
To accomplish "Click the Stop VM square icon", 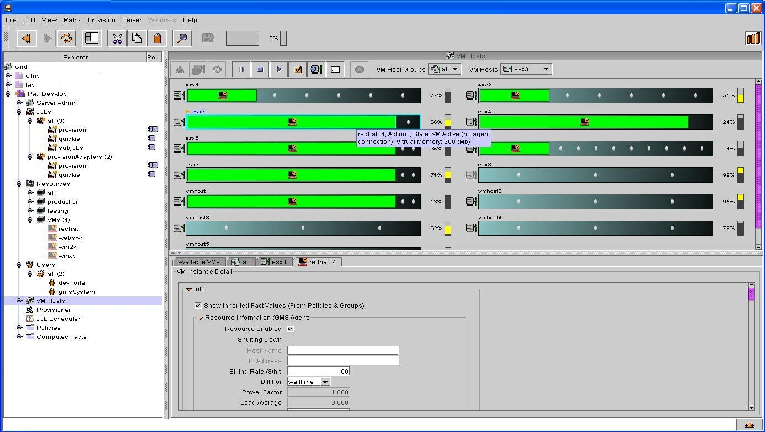I will click(260, 69).
